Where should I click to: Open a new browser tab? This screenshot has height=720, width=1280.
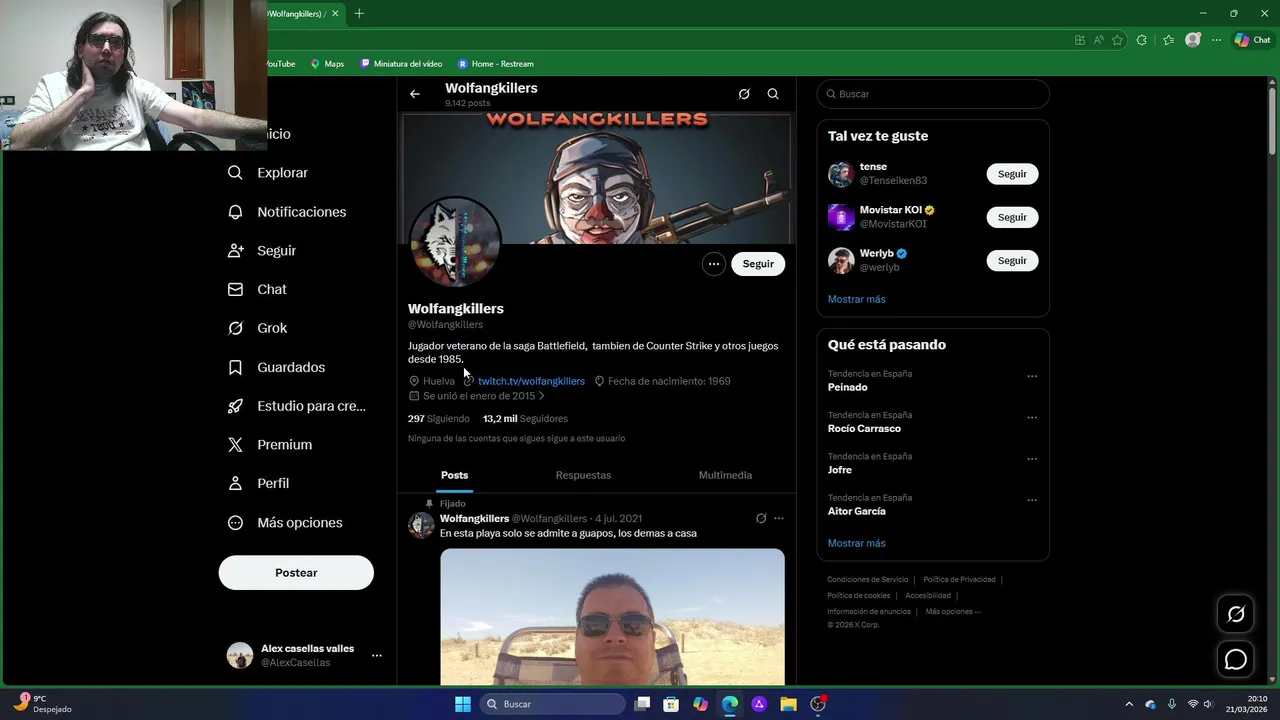pyautogui.click(x=359, y=13)
